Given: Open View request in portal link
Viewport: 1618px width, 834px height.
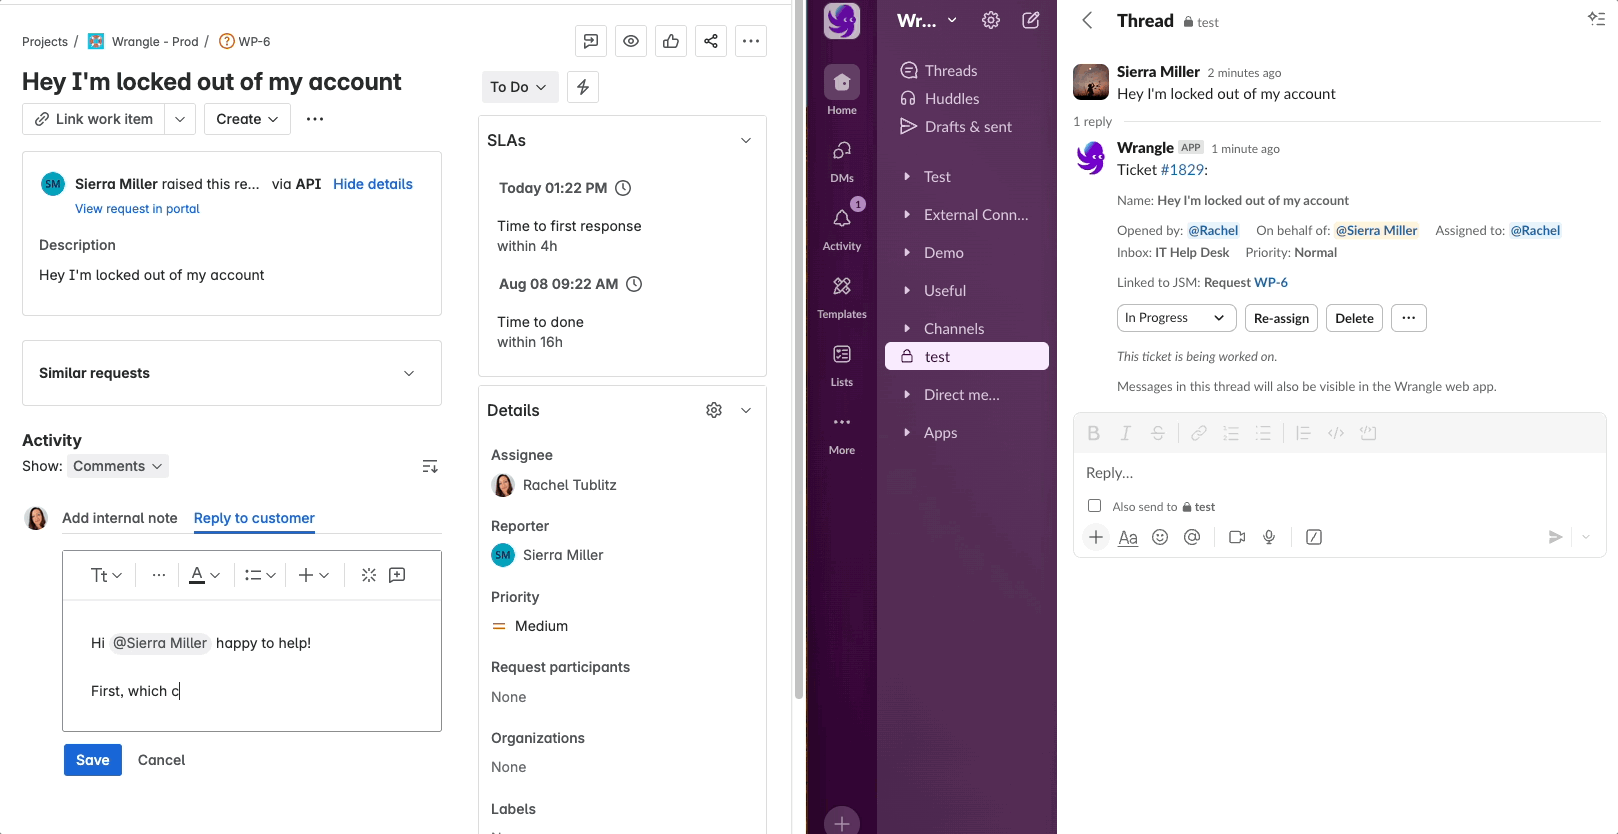Looking at the screenshot, I should click(137, 209).
